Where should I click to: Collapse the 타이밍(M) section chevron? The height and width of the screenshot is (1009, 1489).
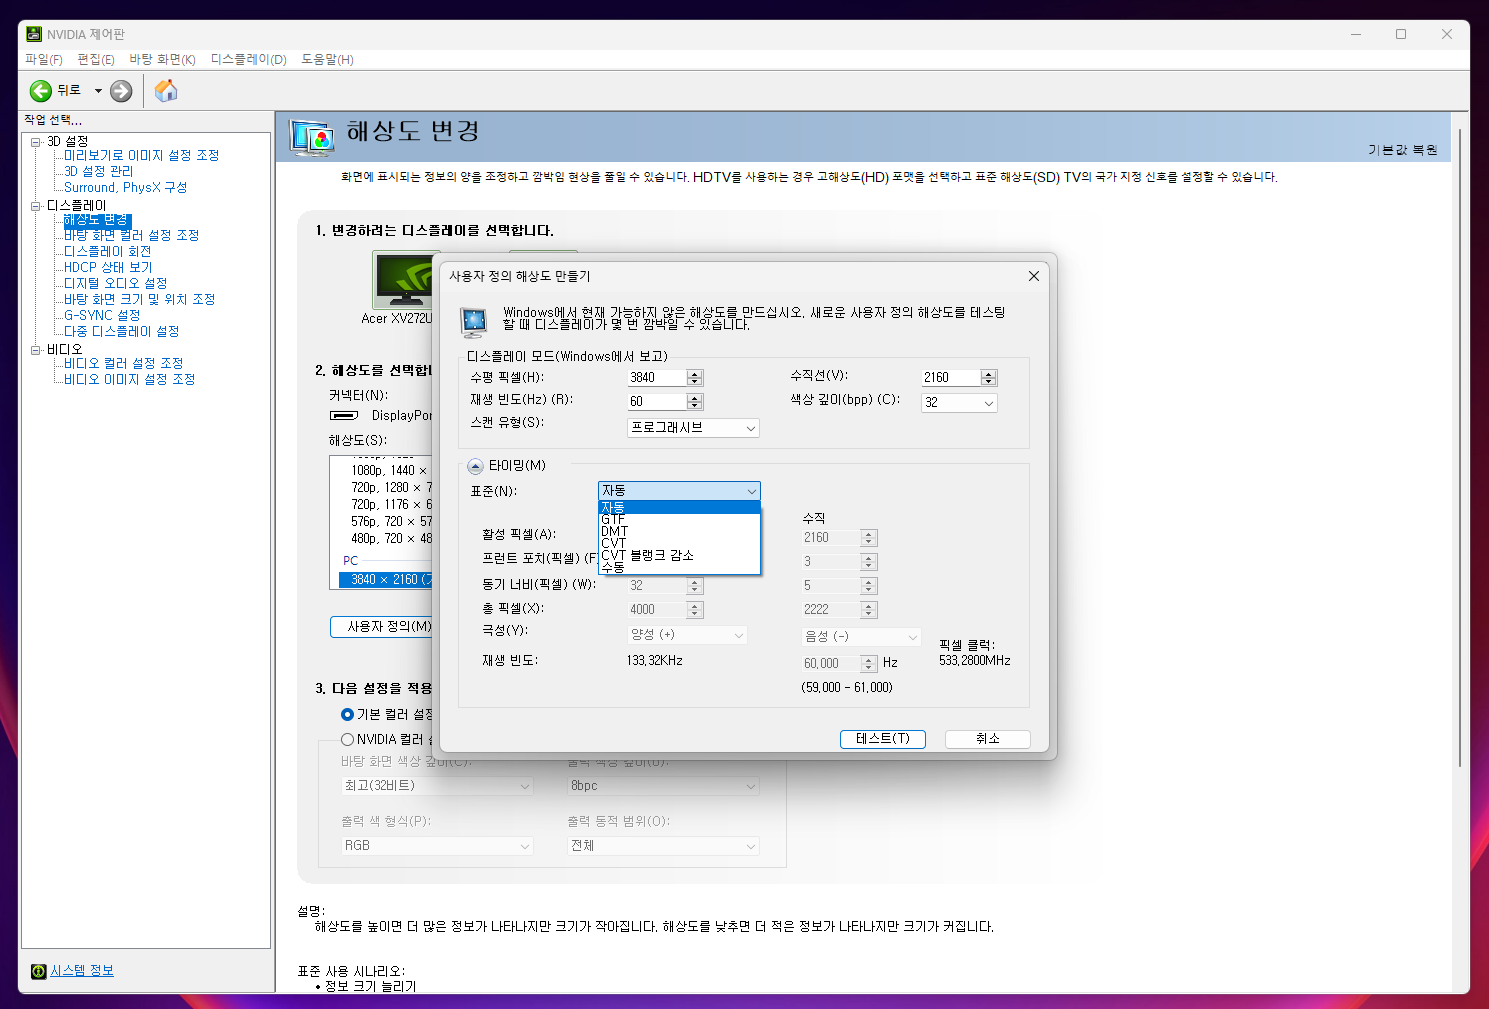pos(475,466)
